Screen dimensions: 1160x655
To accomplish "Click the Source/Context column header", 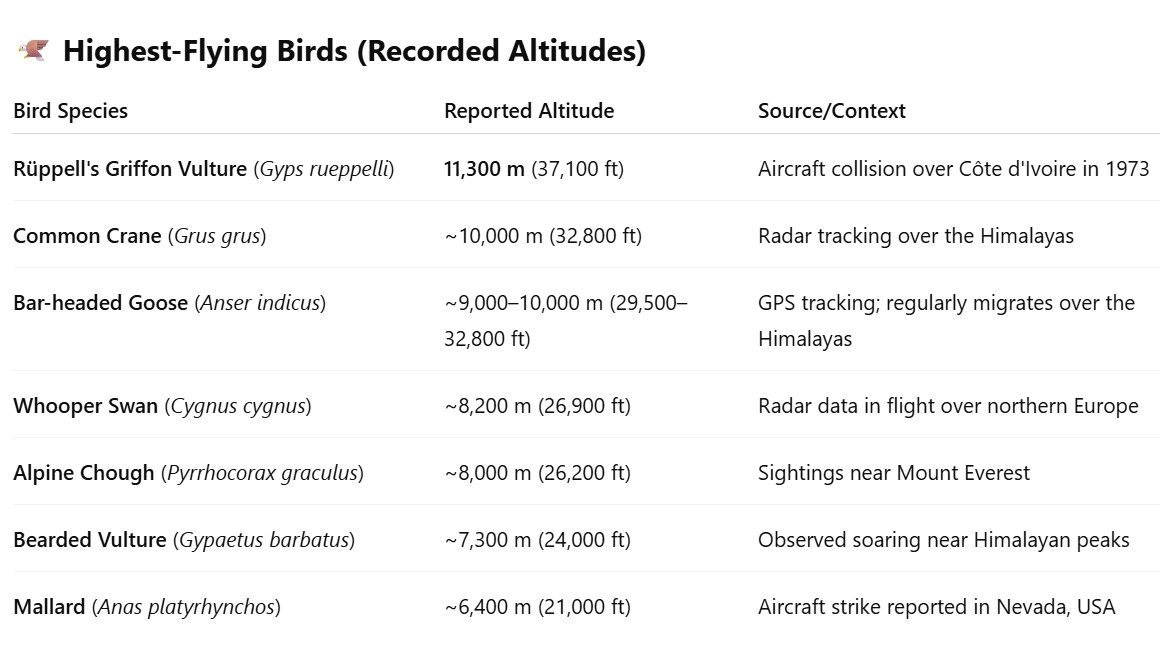I will tap(832, 111).
